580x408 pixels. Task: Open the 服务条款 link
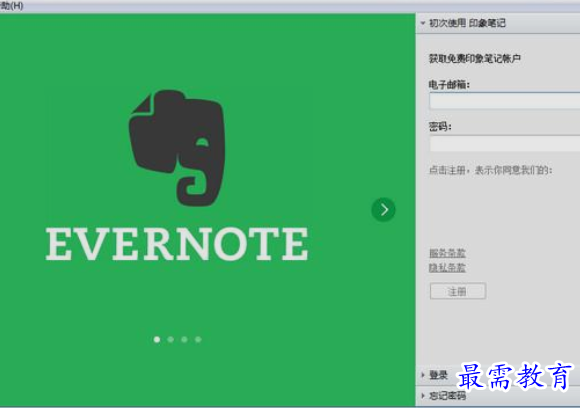click(447, 253)
